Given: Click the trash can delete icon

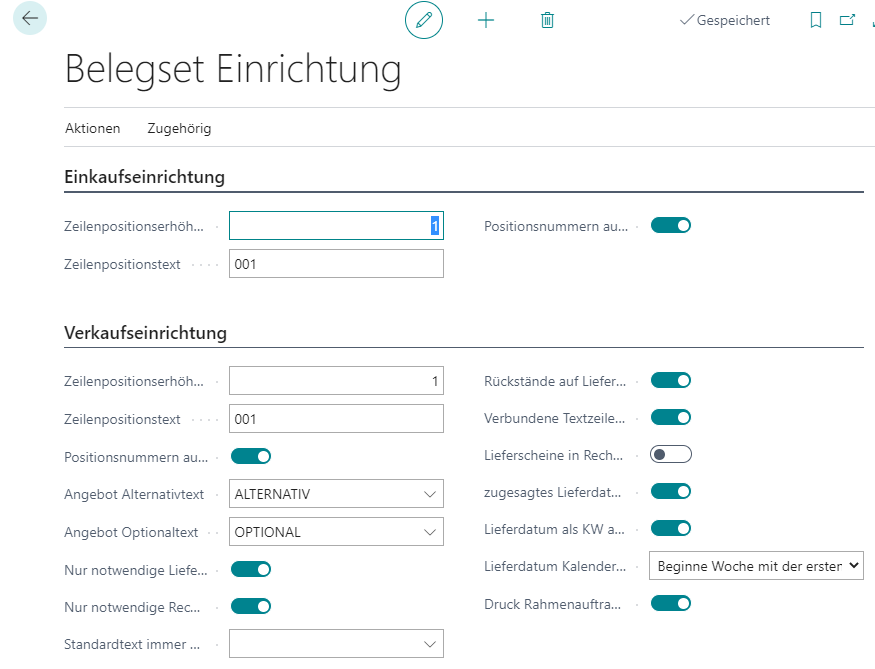Looking at the screenshot, I should (x=547, y=20).
